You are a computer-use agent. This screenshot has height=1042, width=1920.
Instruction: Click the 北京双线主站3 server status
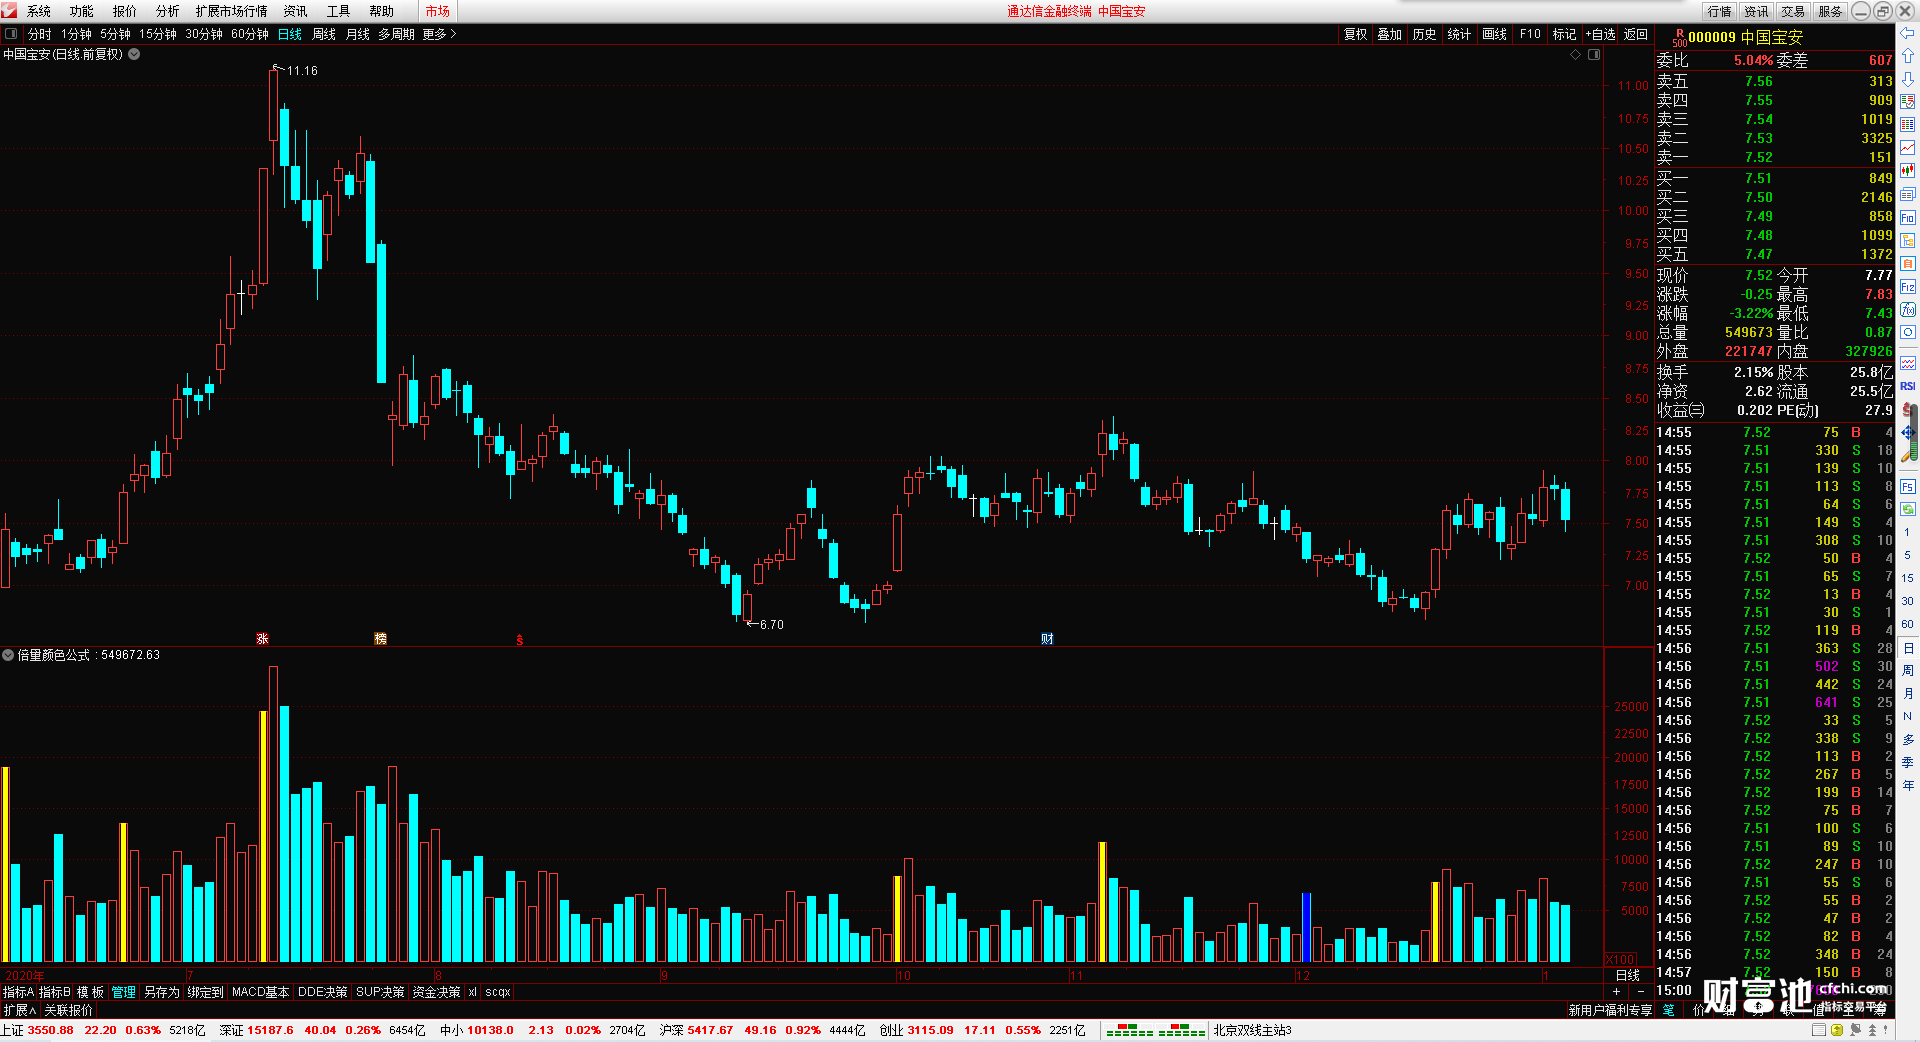[x=1253, y=1030]
